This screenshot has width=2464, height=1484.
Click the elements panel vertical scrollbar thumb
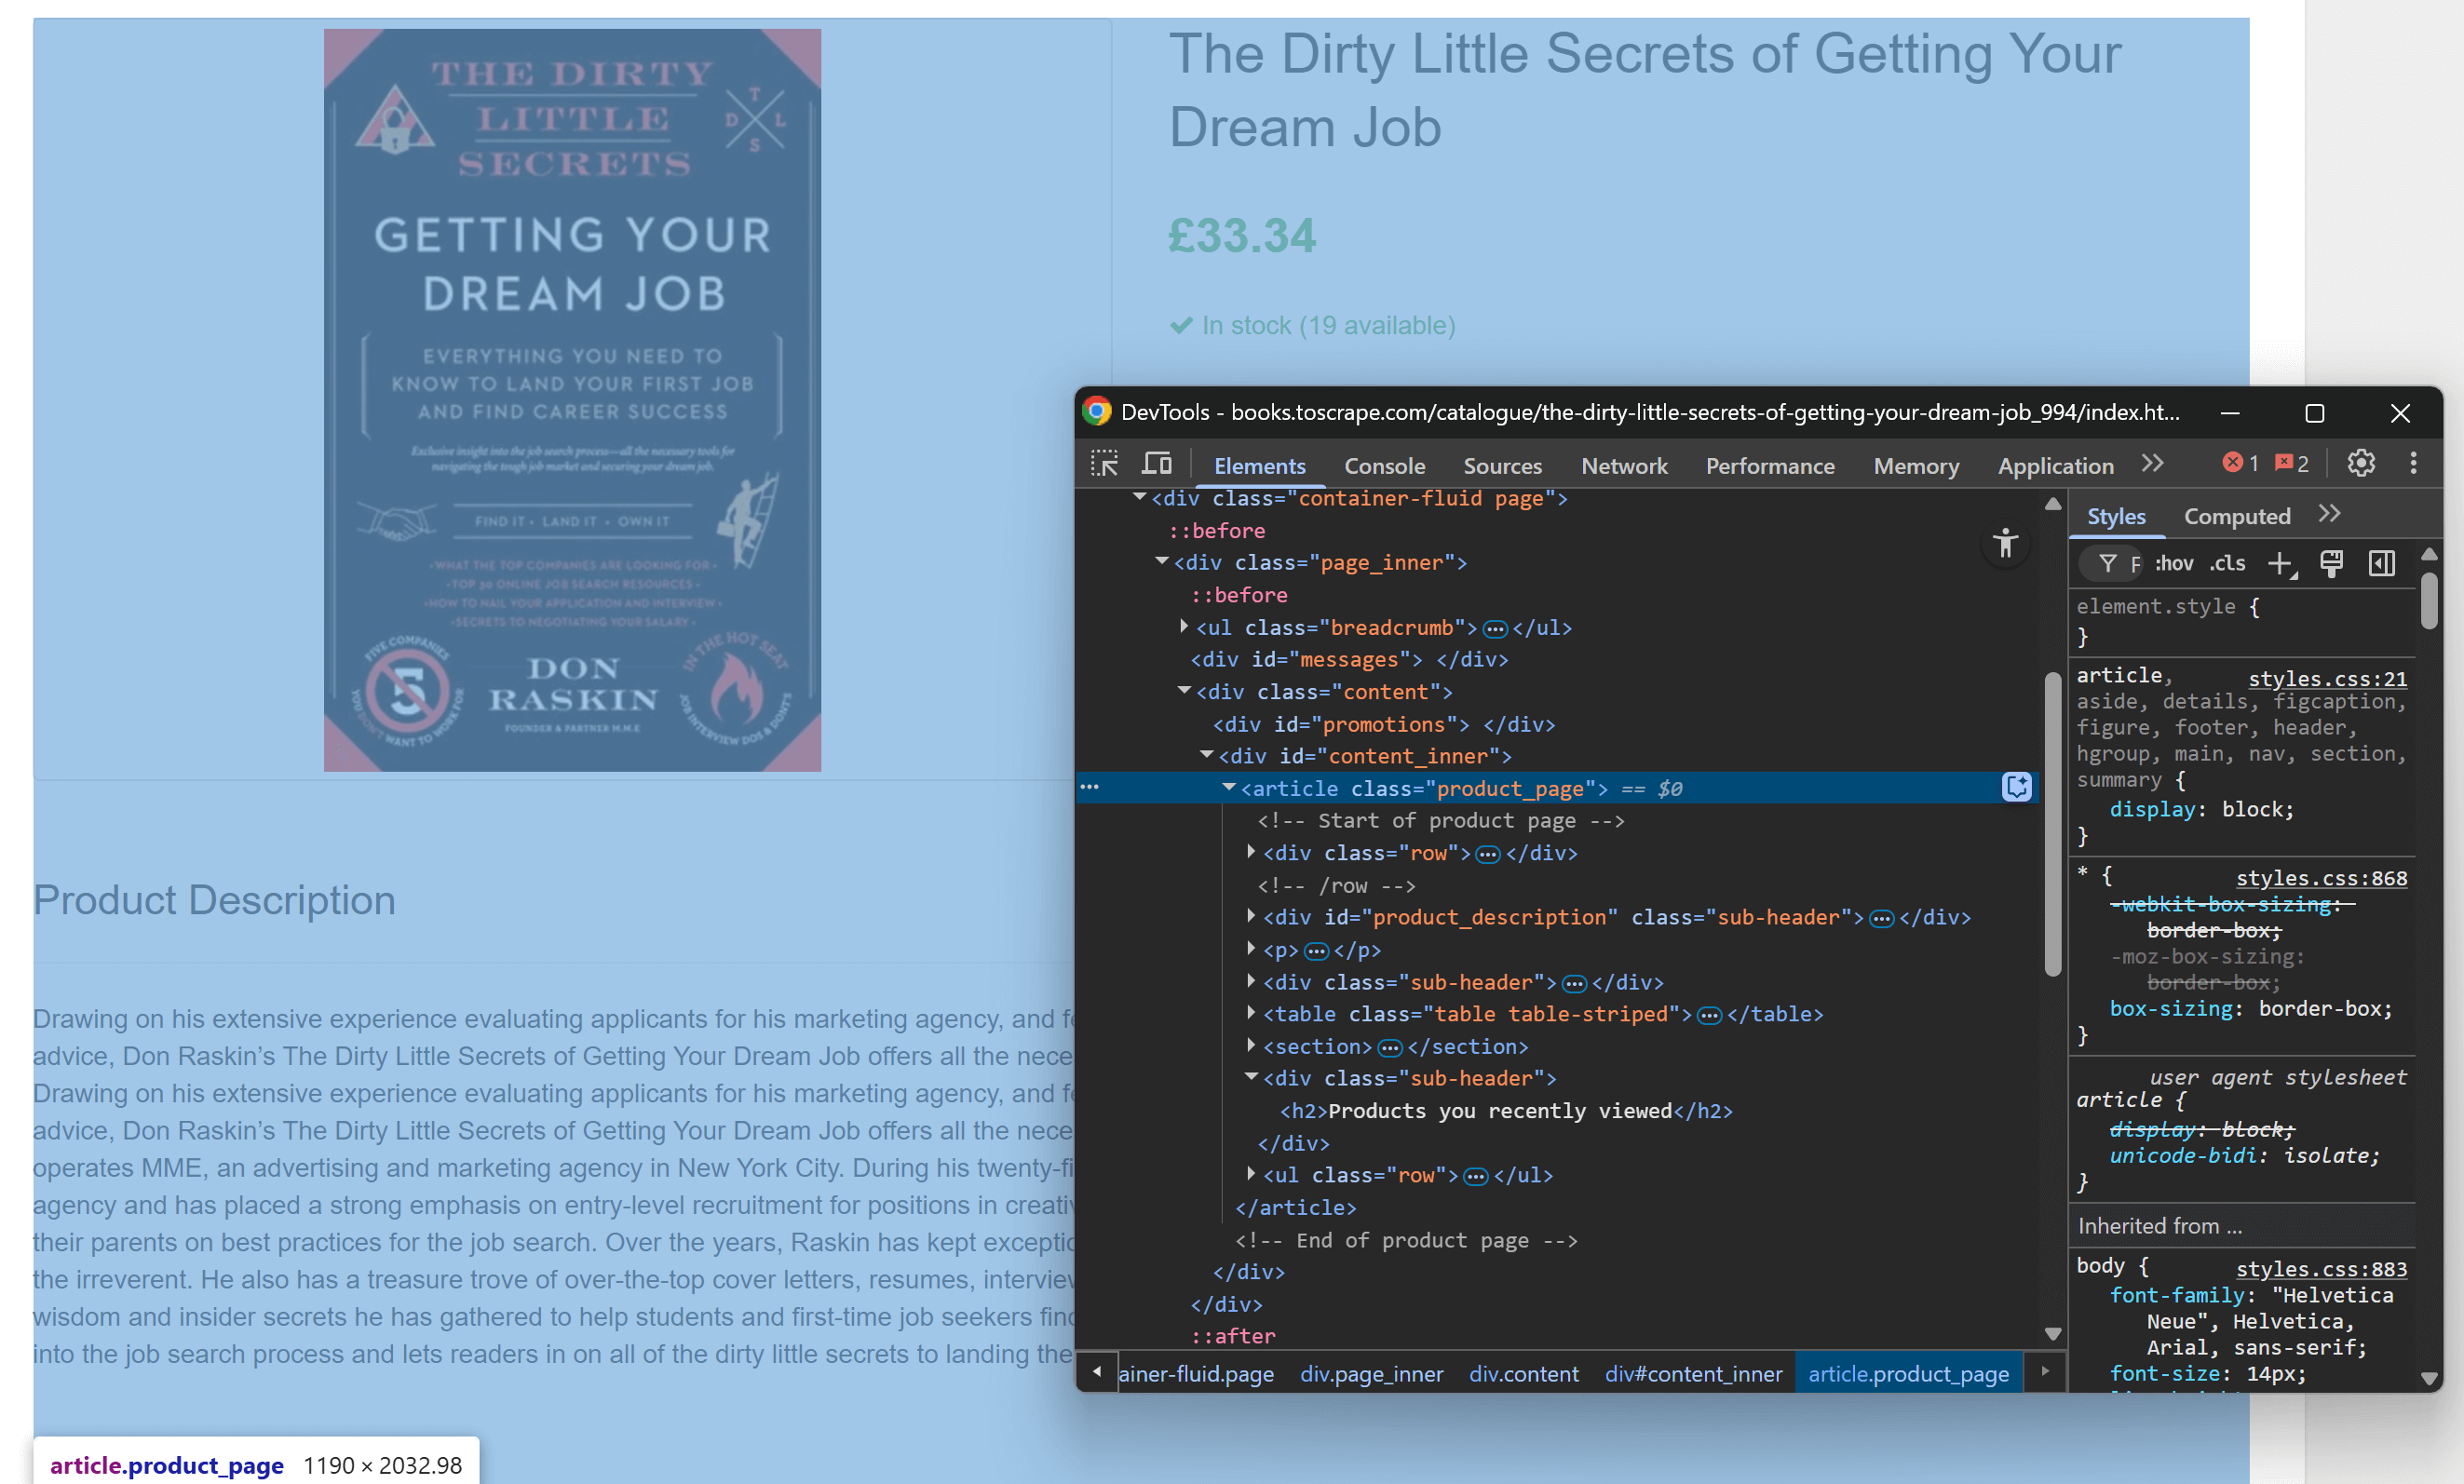click(x=2052, y=824)
